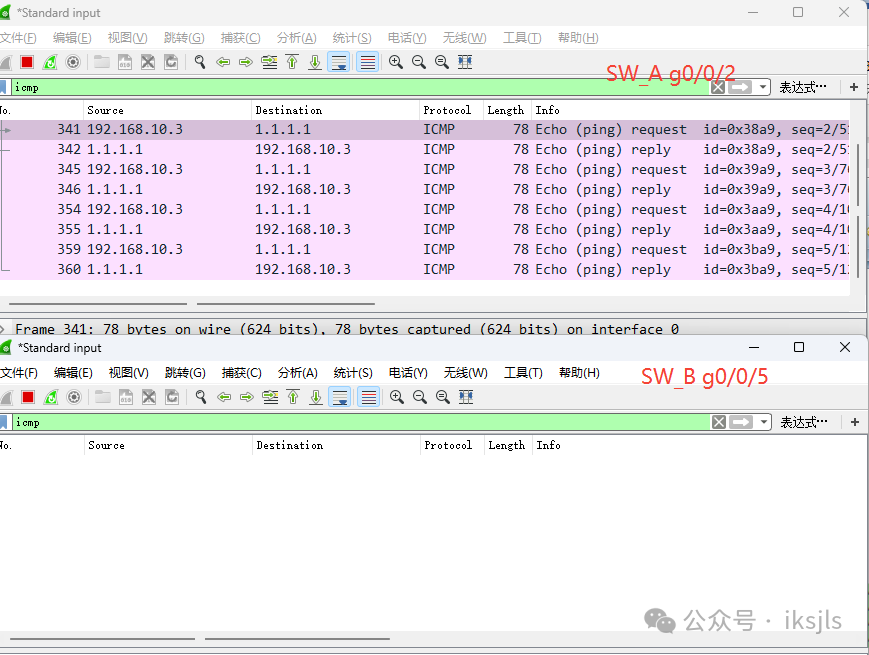Go to first packet in SW_A toolbar
This screenshot has width=869, height=655.
click(x=292, y=62)
